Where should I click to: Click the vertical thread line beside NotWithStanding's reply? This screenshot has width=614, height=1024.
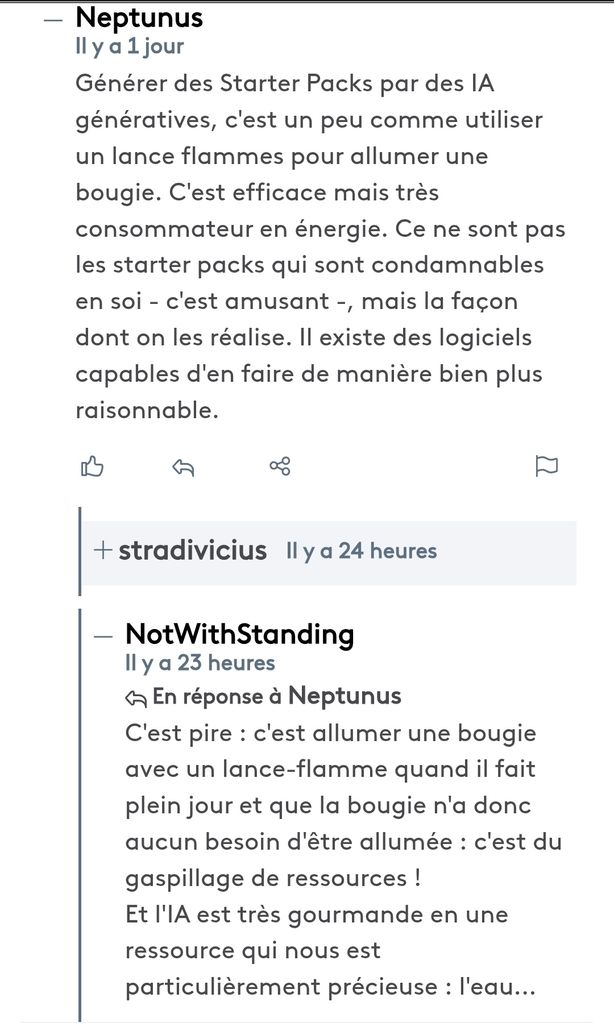point(80,814)
